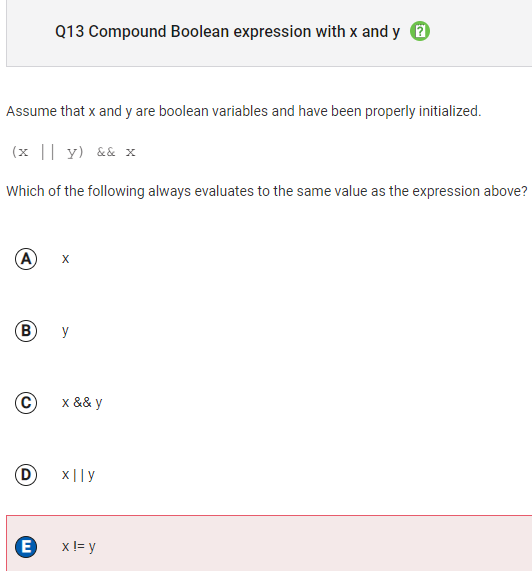Image resolution: width=532 pixels, height=571 pixels.
Task: Click the gray question header bar
Action: click(269, 33)
